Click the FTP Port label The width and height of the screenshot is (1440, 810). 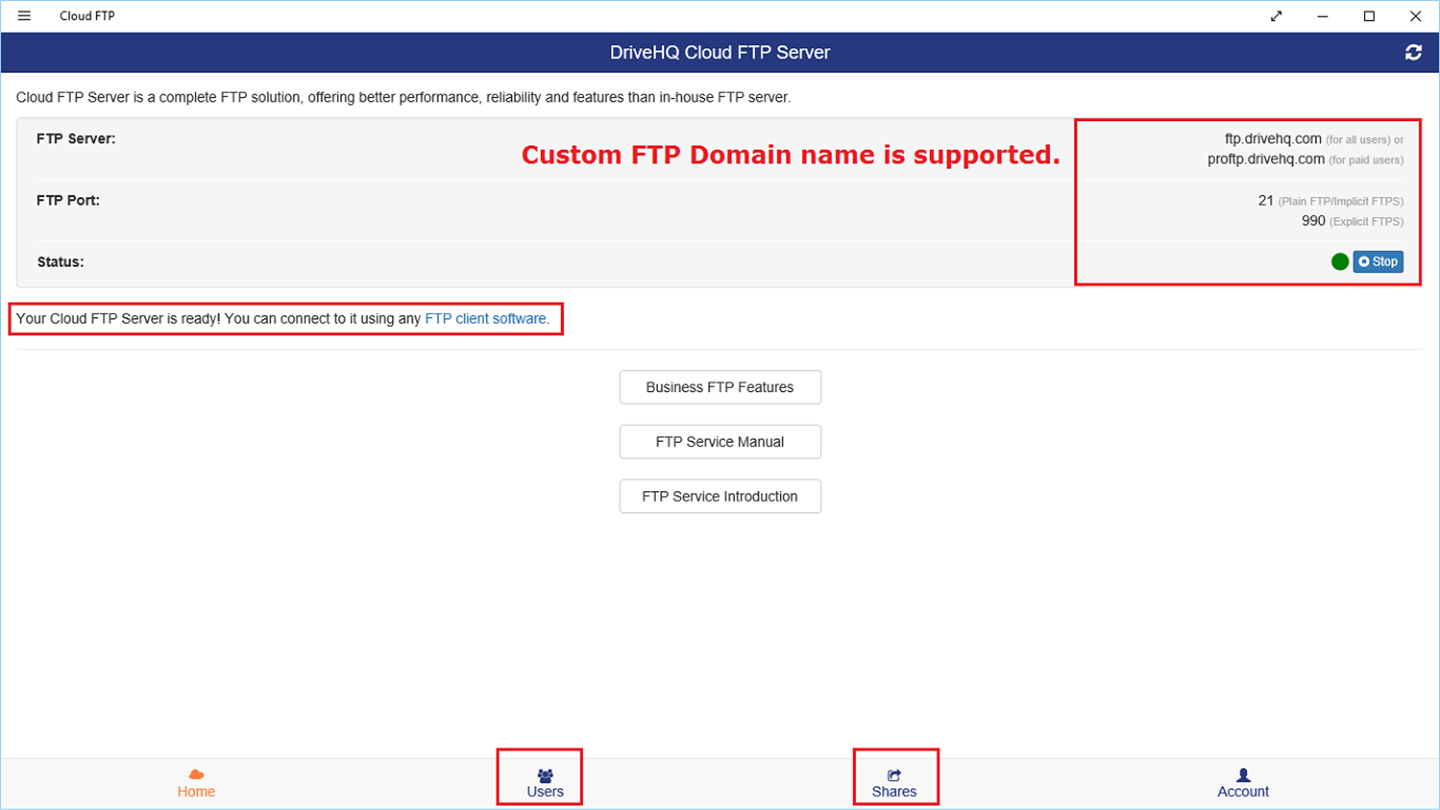click(68, 200)
